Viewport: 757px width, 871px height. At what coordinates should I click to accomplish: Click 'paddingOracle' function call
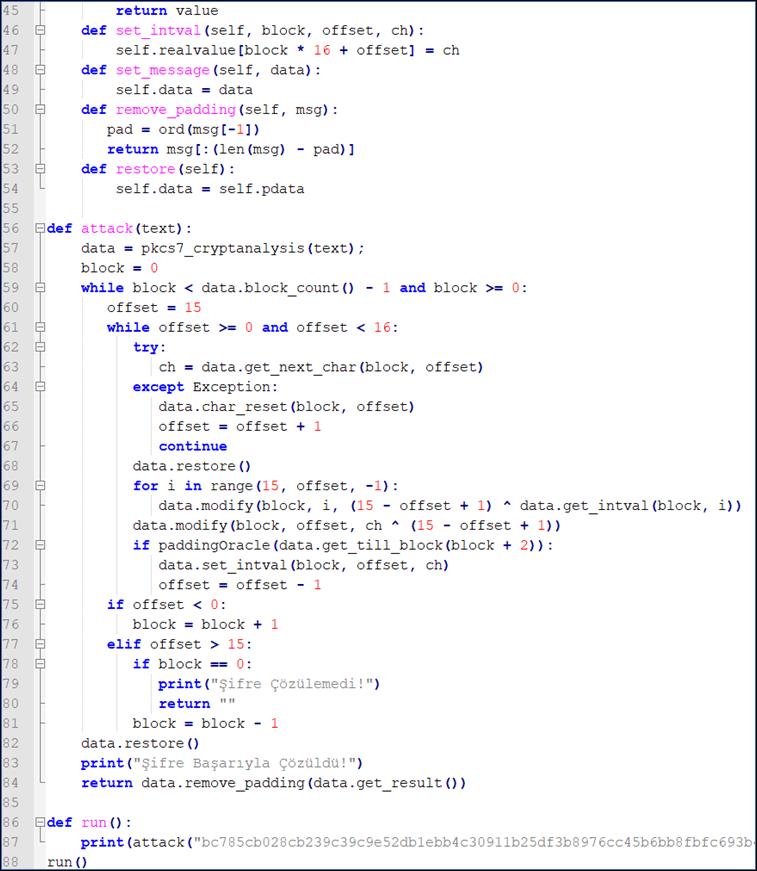[214, 545]
